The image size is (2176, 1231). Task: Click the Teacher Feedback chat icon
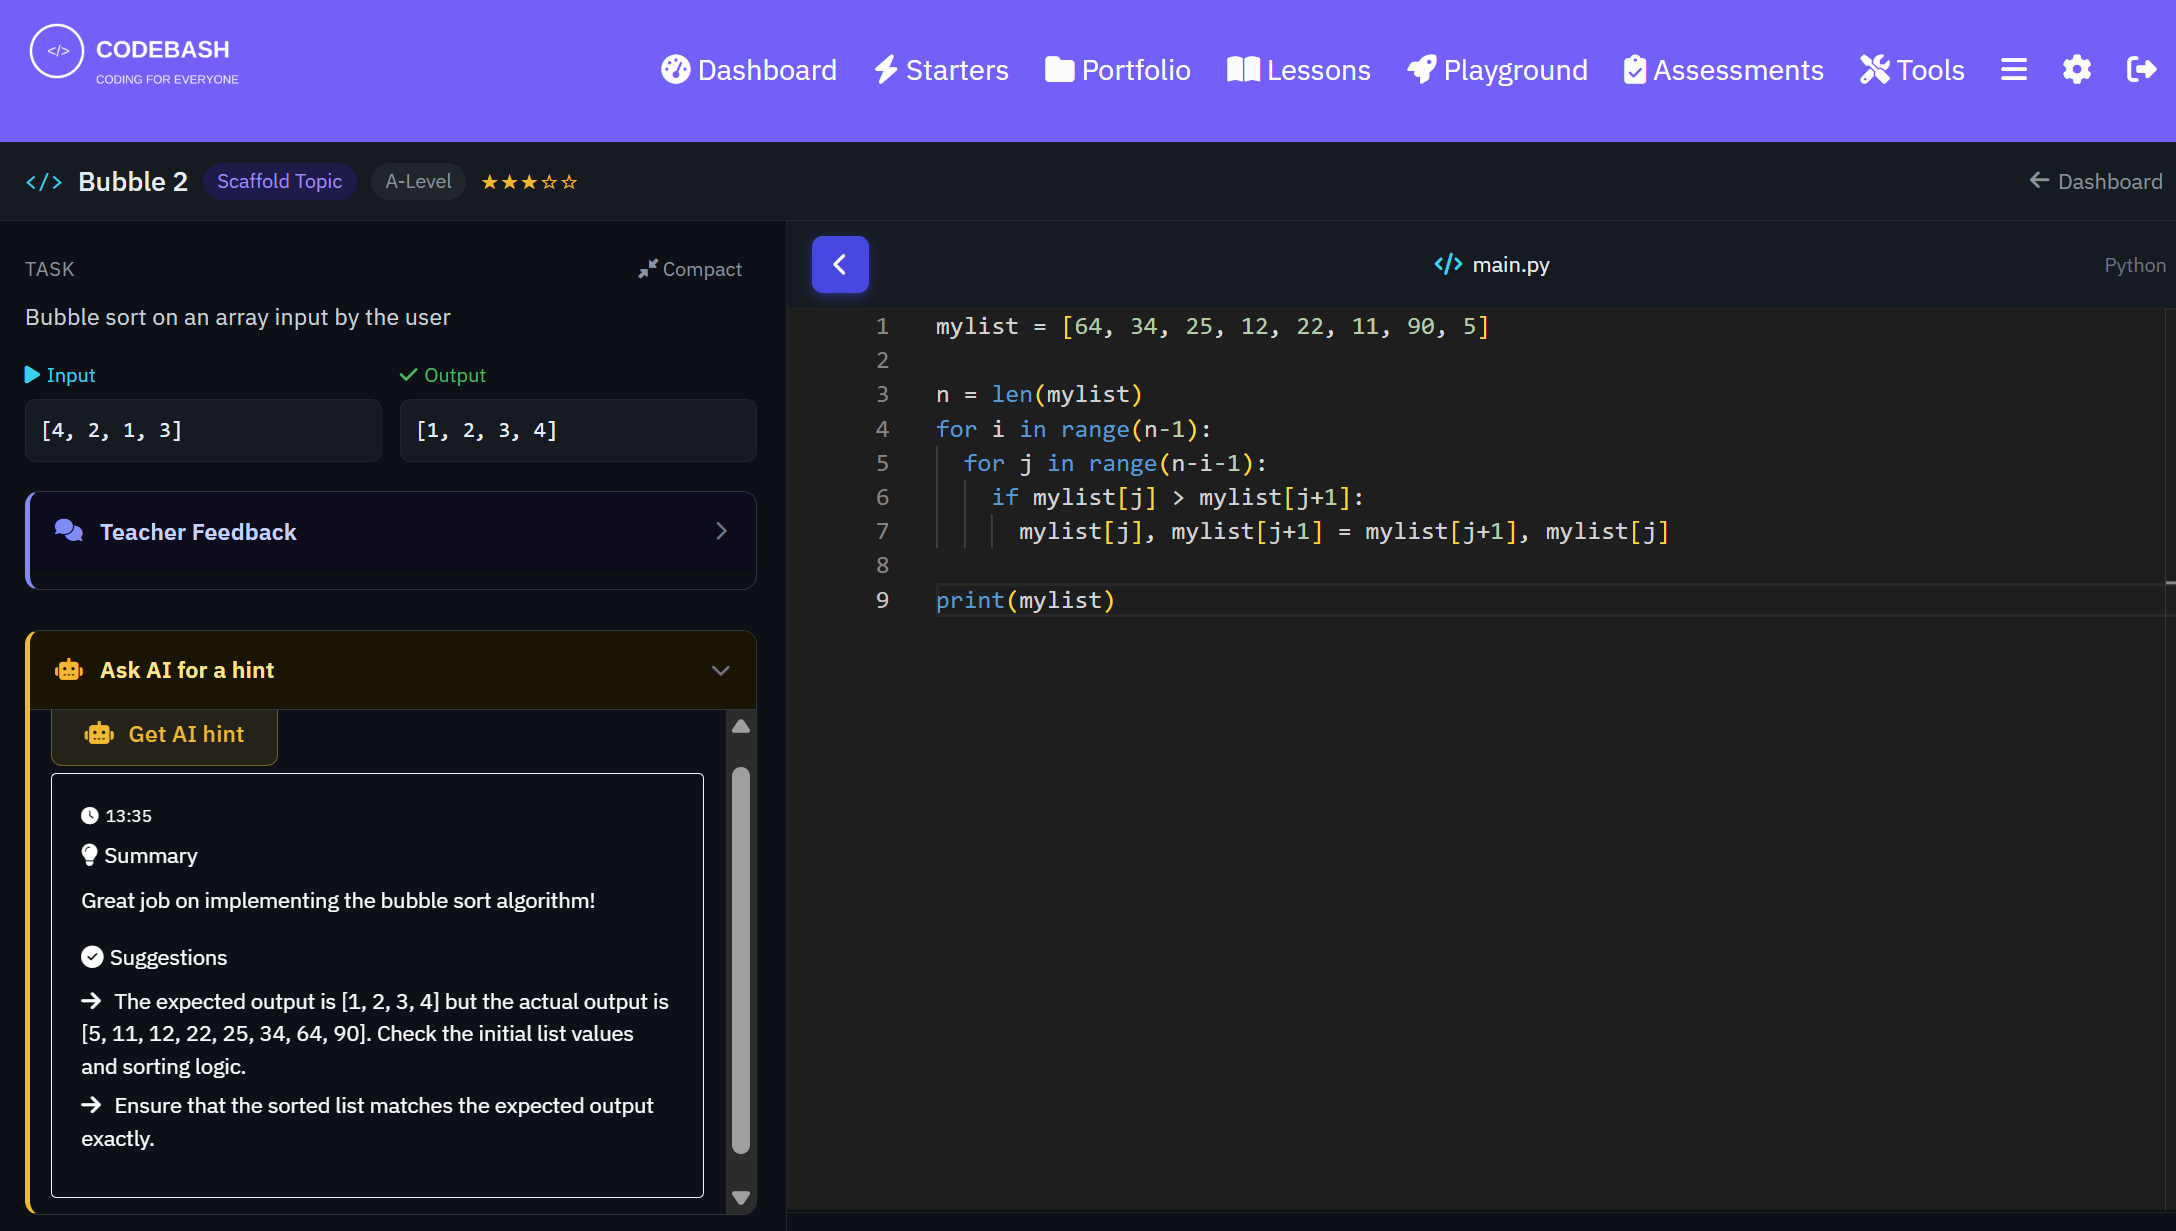(69, 531)
